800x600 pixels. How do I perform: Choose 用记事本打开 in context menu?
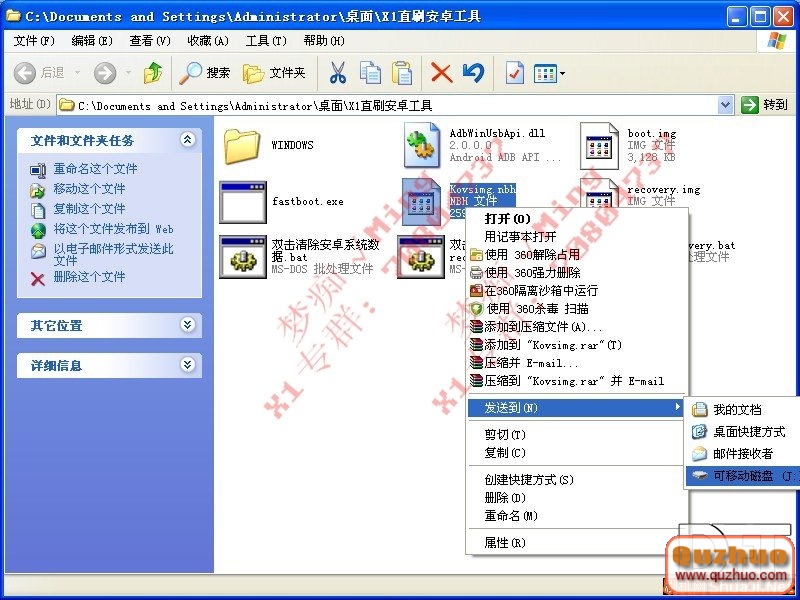[x=577, y=237]
